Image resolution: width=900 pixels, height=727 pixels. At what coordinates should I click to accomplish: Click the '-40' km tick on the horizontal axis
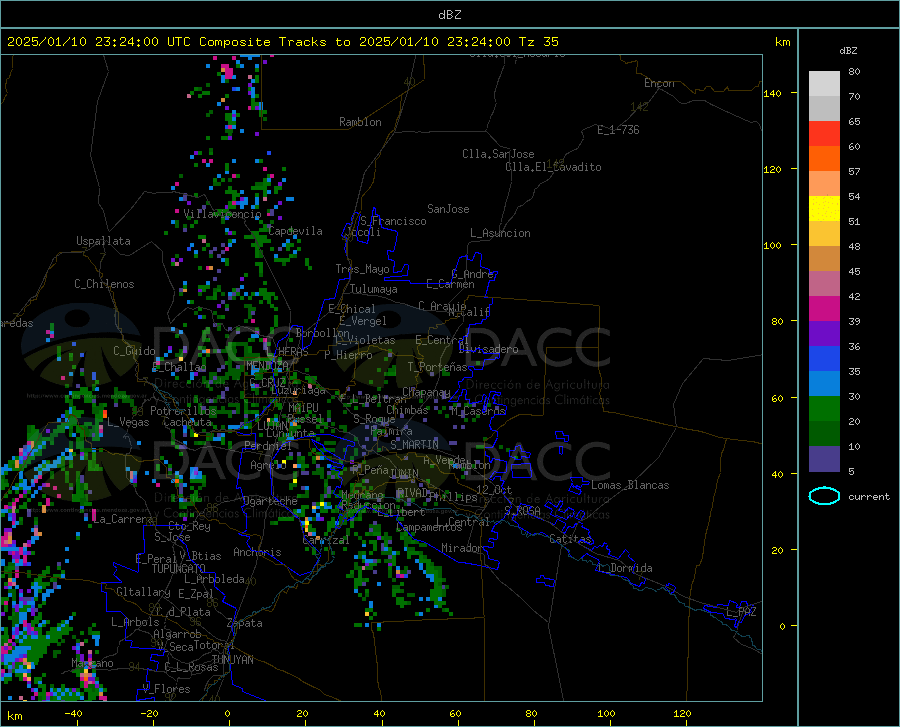click(72, 713)
